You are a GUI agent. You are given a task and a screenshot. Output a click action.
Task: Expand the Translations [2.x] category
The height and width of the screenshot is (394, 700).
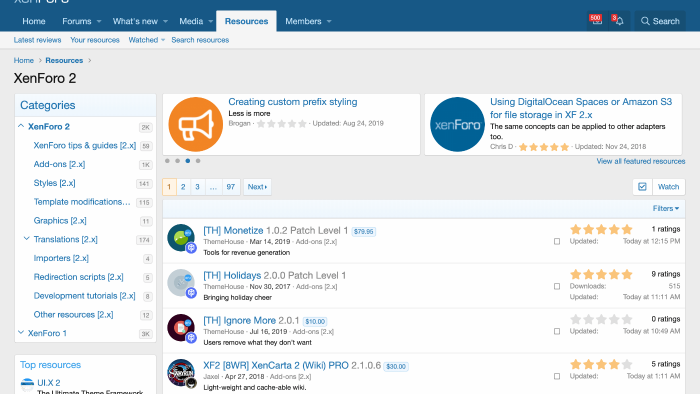coord(26,239)
